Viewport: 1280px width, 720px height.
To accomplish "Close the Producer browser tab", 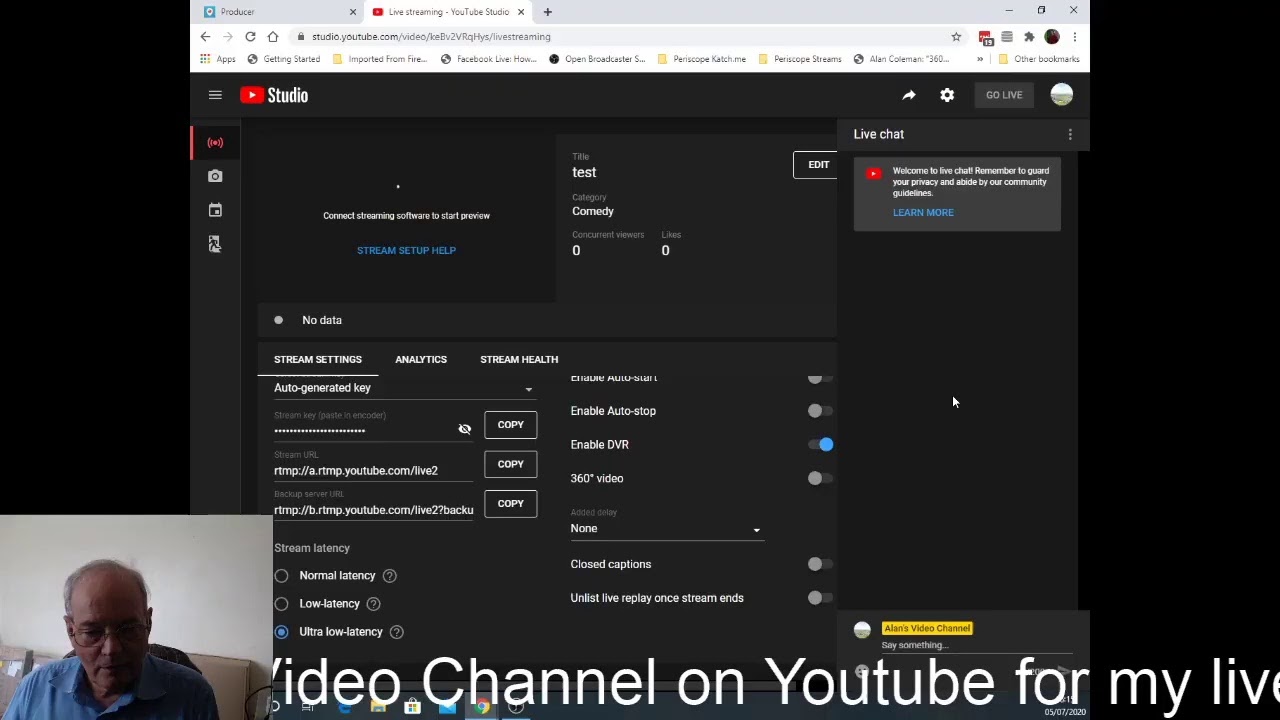I will [x=353, y=12].
